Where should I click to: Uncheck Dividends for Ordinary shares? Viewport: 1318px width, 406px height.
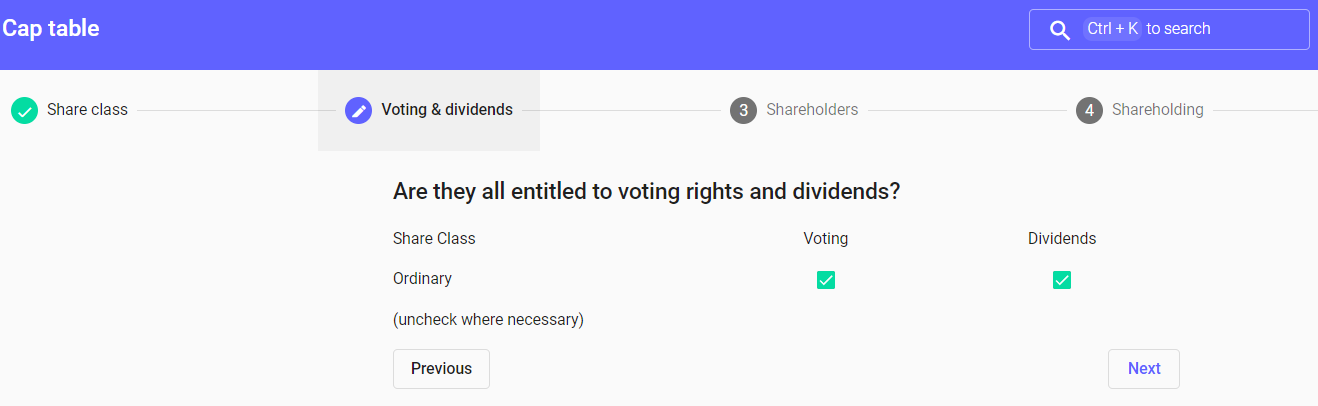[x=1062, y=280]
